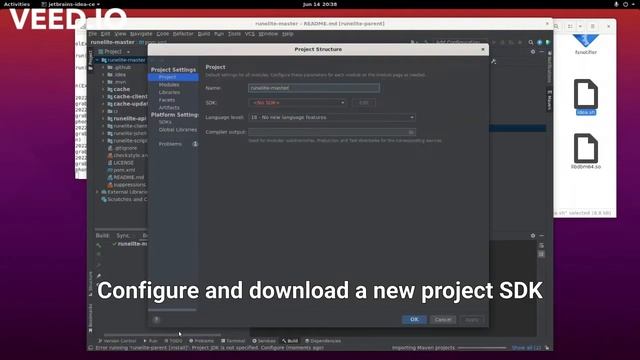Collapse the runelite-master root tree node
This screenshot has width=640, height=360.
point(98,60)
